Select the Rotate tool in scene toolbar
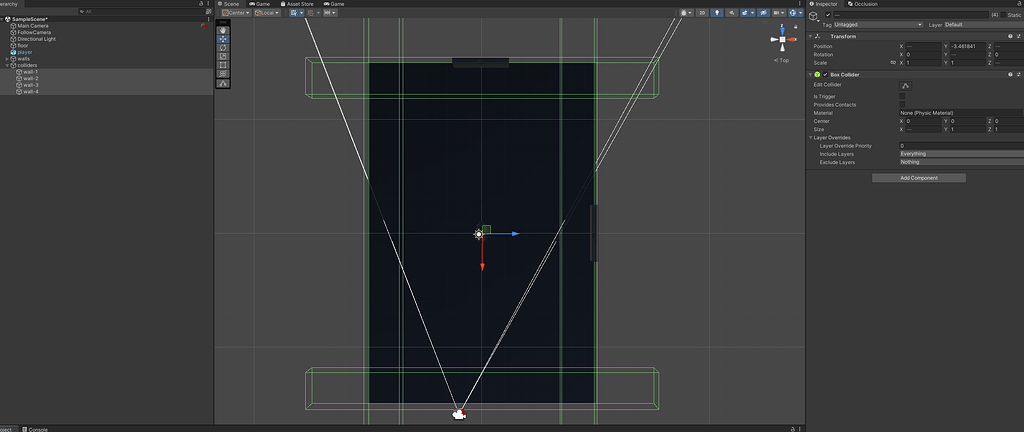1024x432 pixels. click(224, 48)
